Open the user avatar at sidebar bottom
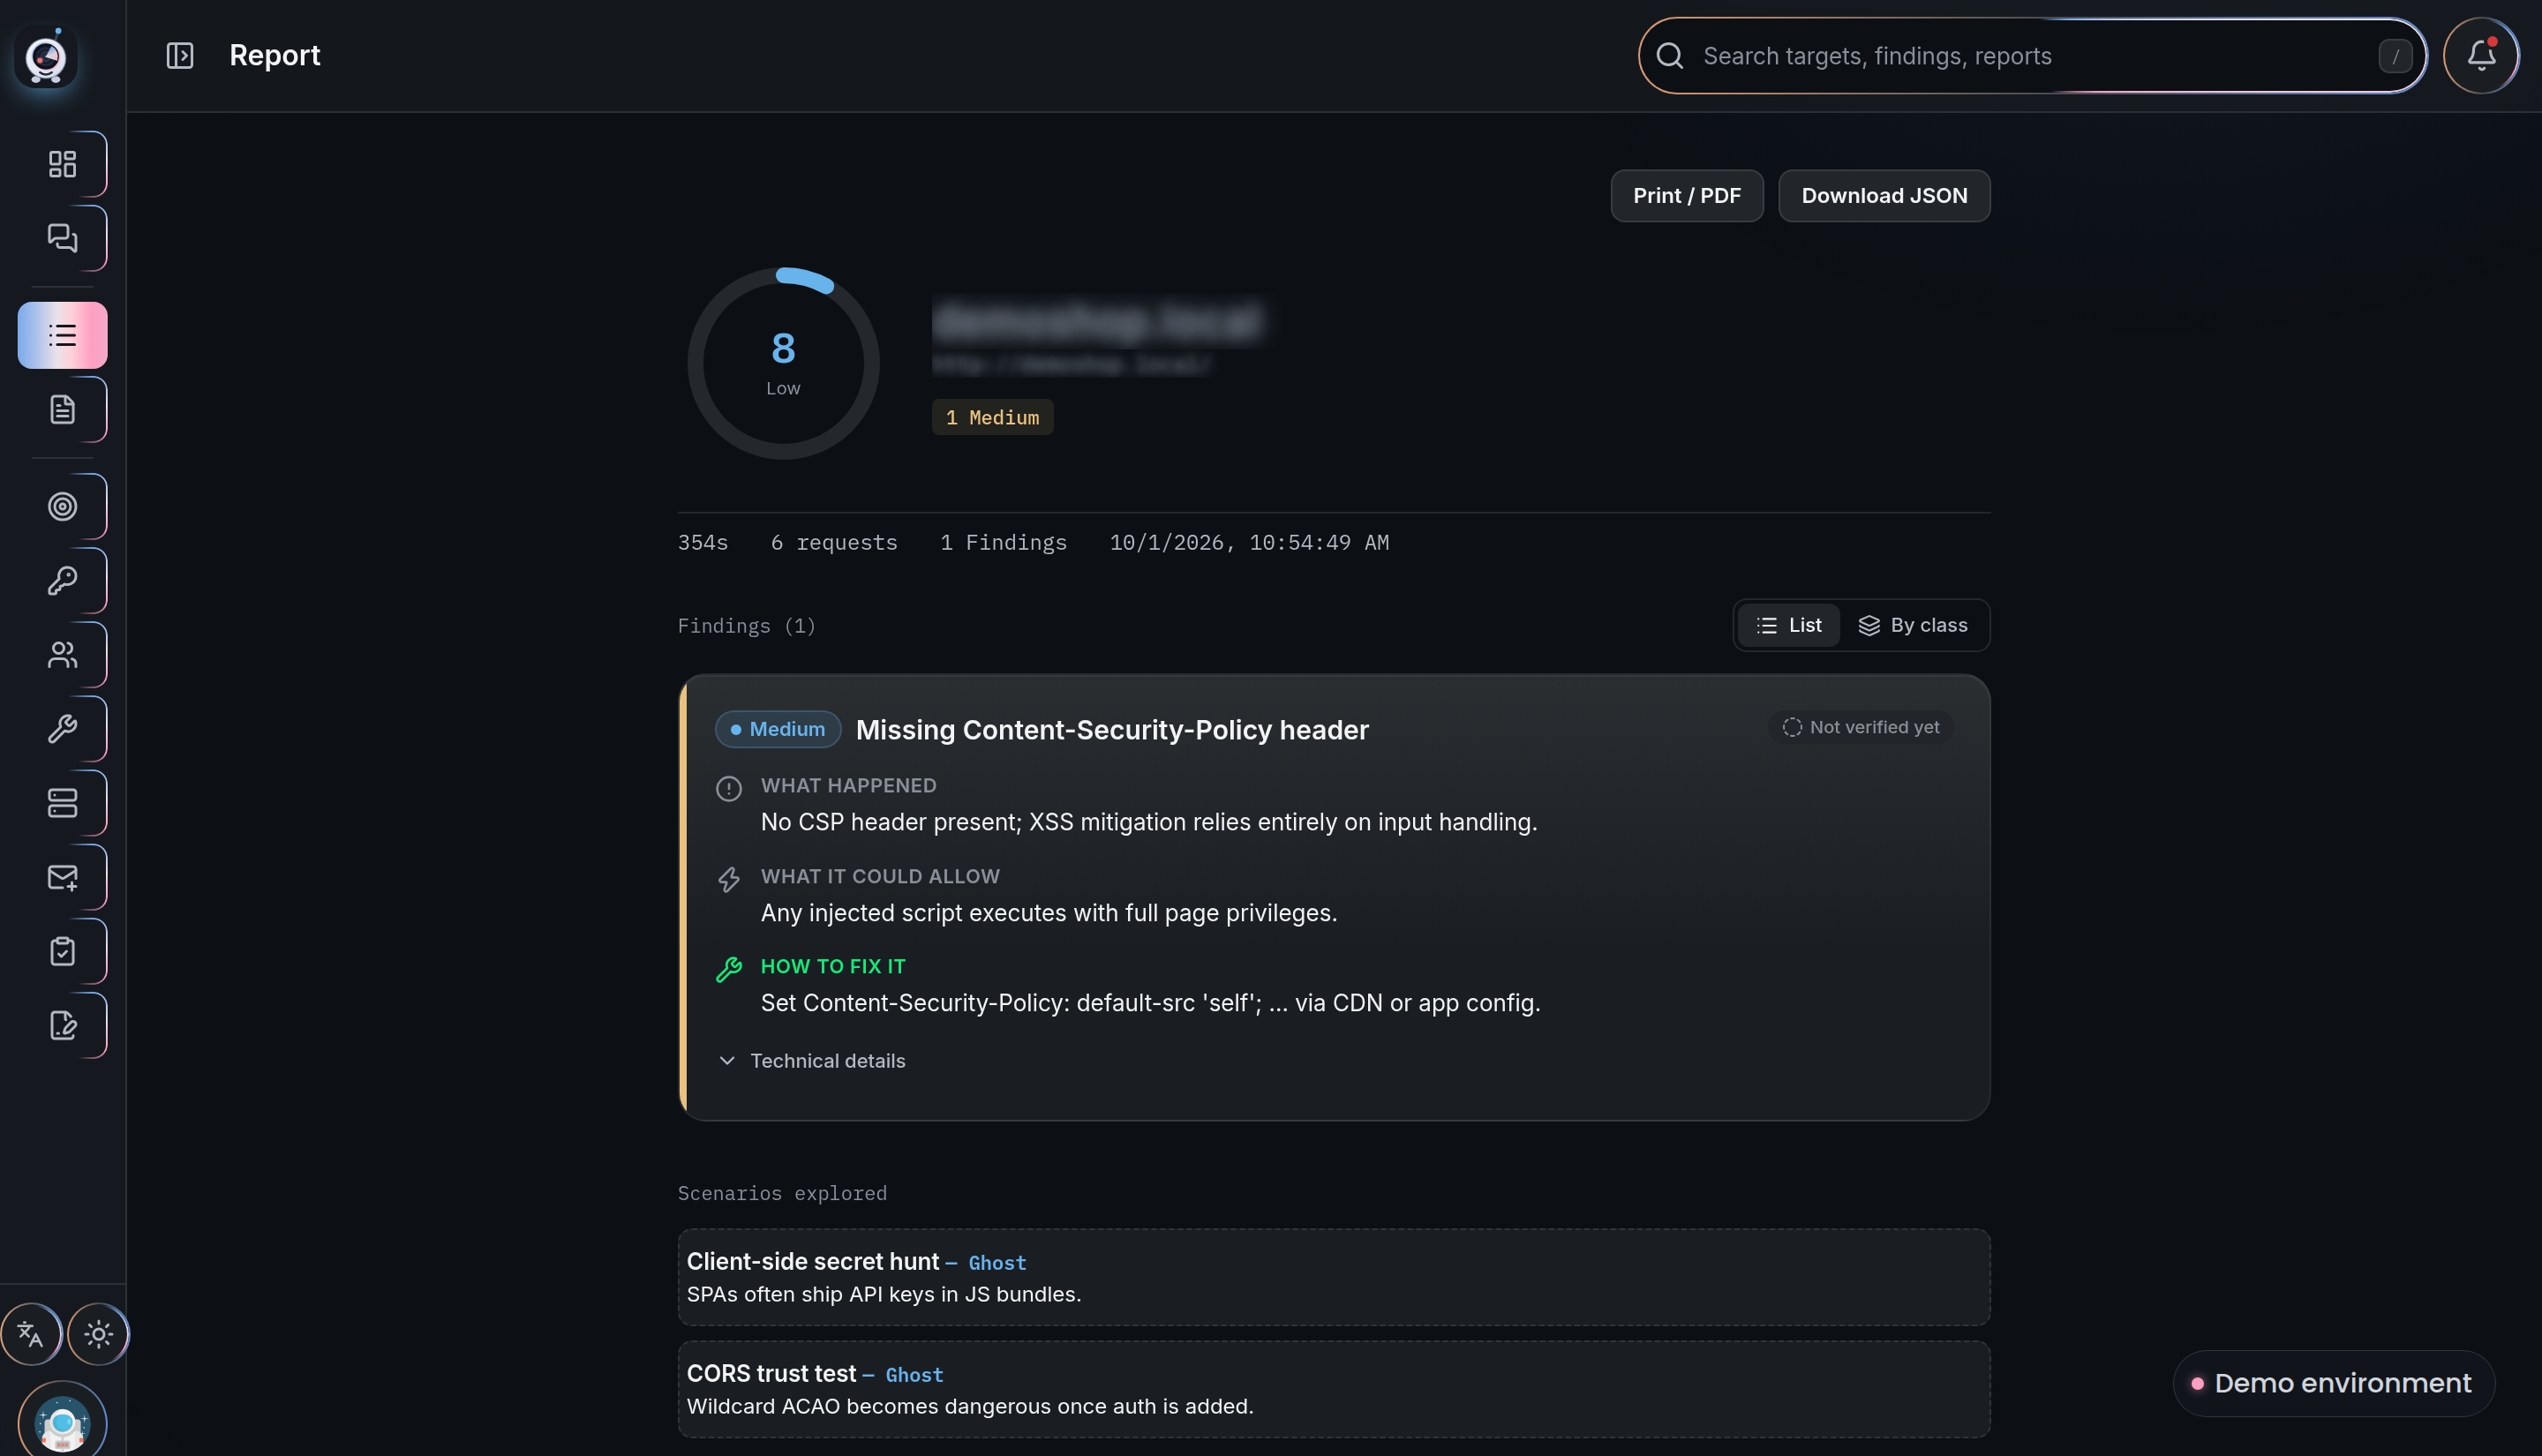Screen dimensions: 2542x1456 tap(62, 1421)
